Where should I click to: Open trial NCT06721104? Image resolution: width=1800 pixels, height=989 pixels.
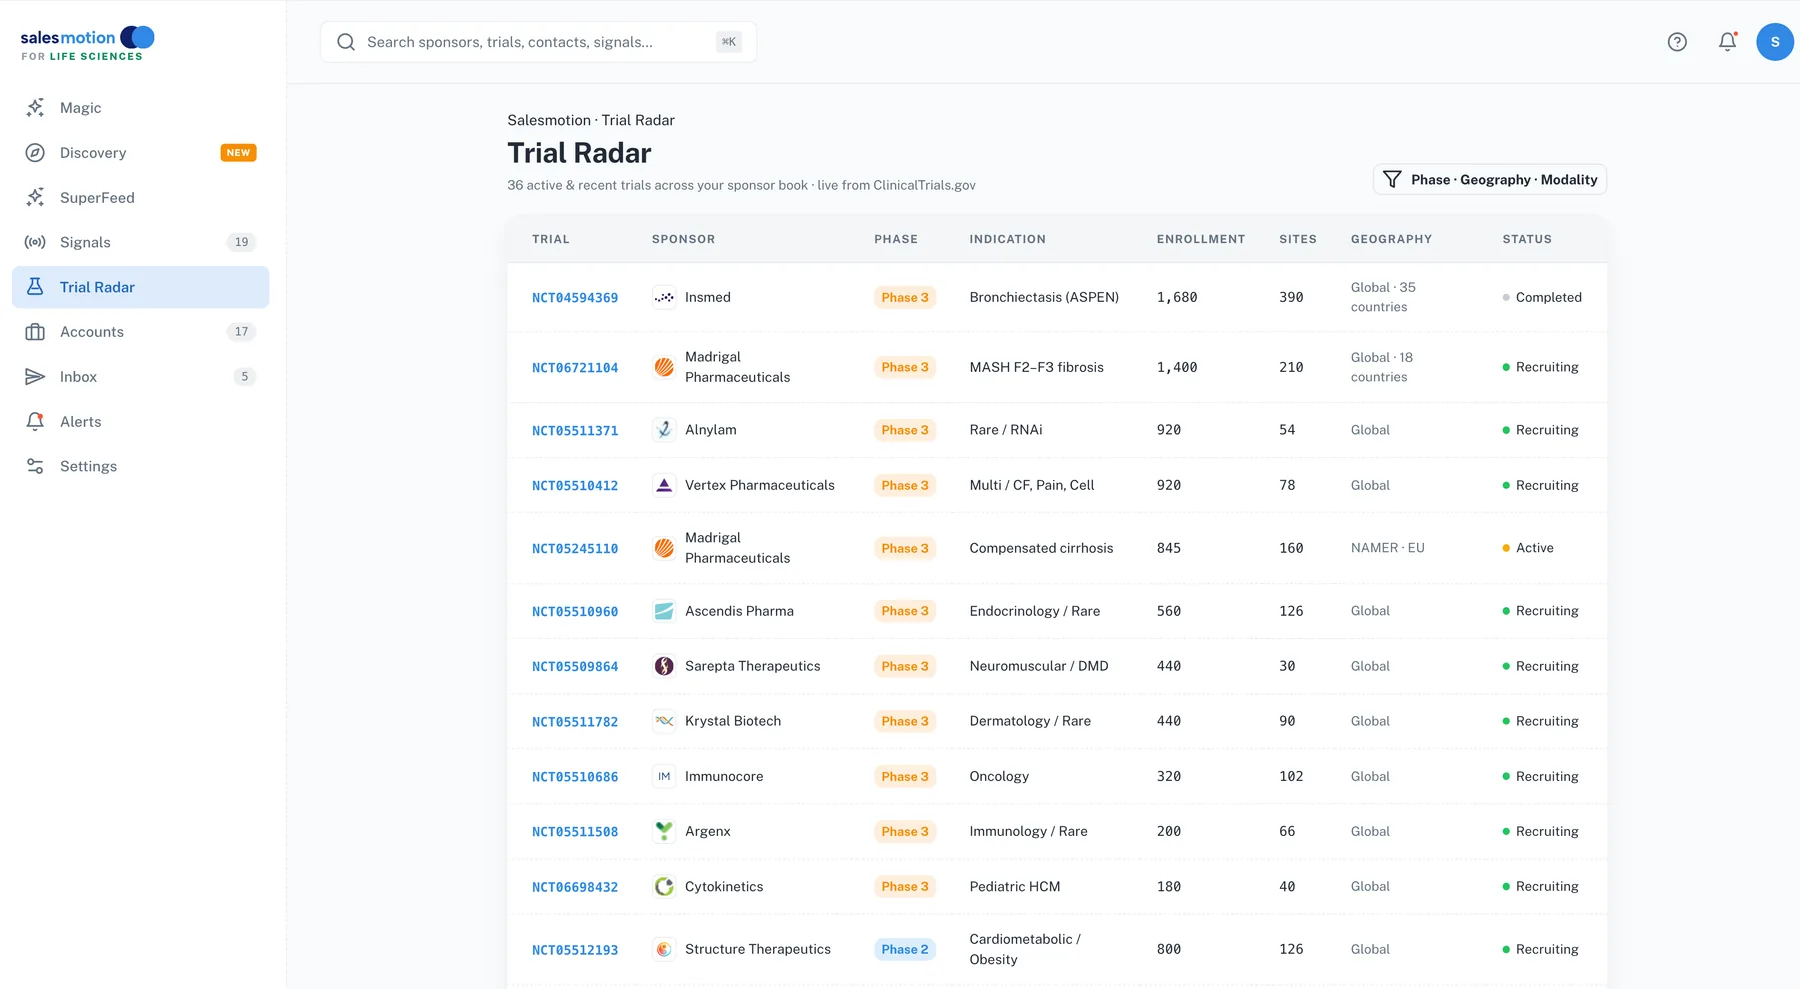coord(575,368)
